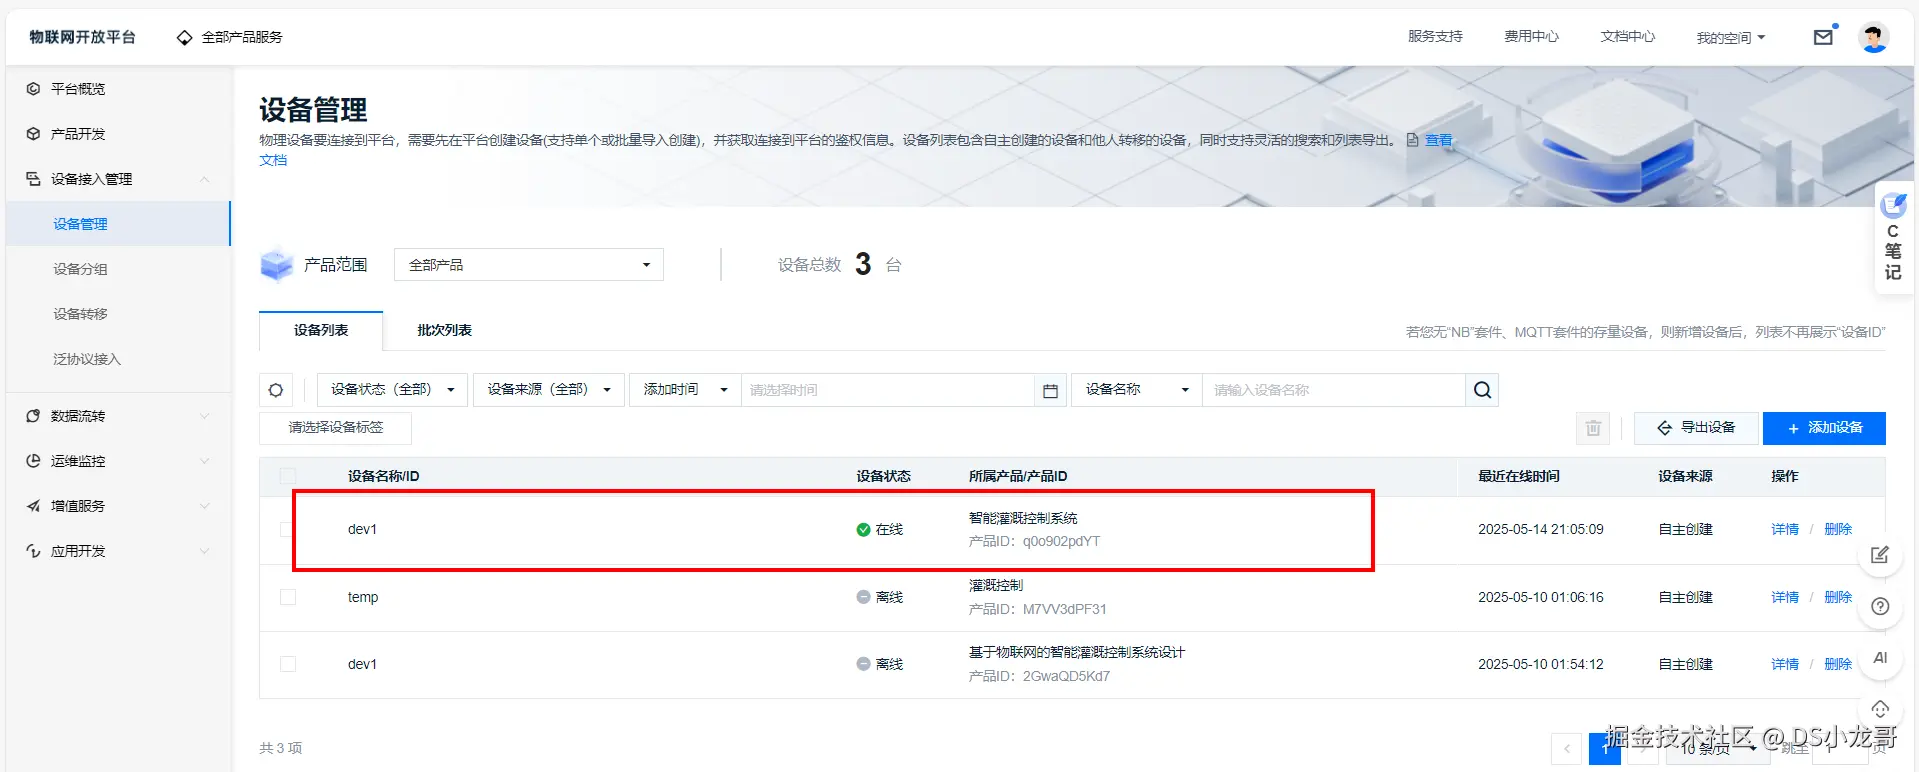Open the user avatar menu
The width and height of the screenshot is (1919, 772).
click(x=1873, y=37)
